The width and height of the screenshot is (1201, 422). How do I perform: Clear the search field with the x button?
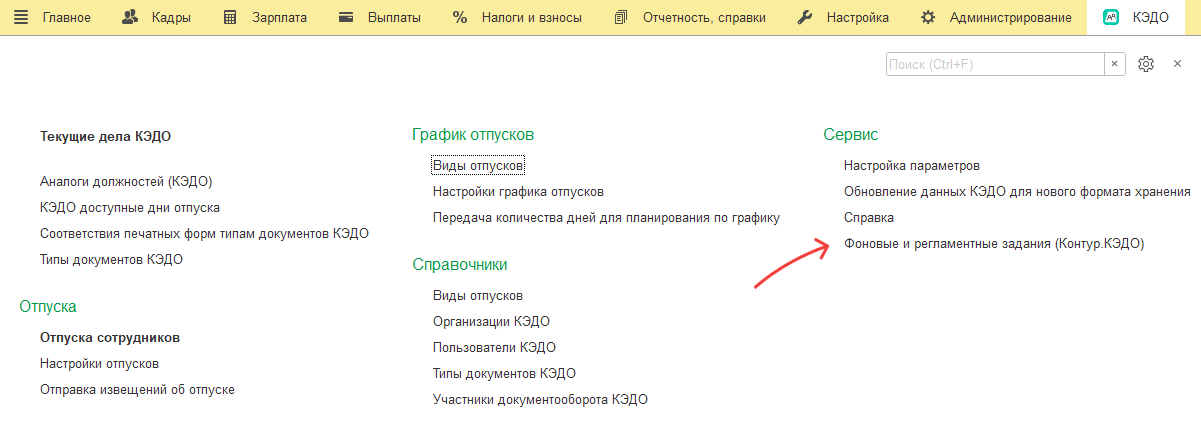pos(1114,64)
